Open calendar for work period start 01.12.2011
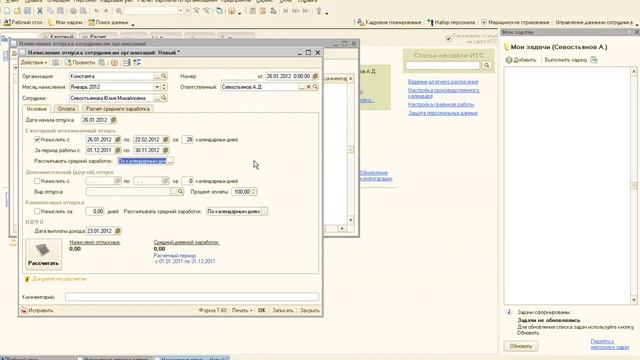The height and width of the screenshot is (360, 640). click(118, 150)
